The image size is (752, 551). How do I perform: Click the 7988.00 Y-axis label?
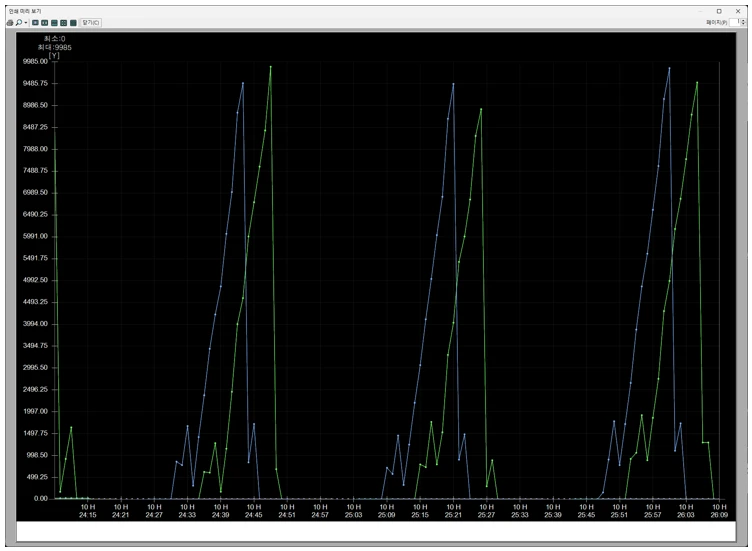pyautogui.click(x=35, y=149)
